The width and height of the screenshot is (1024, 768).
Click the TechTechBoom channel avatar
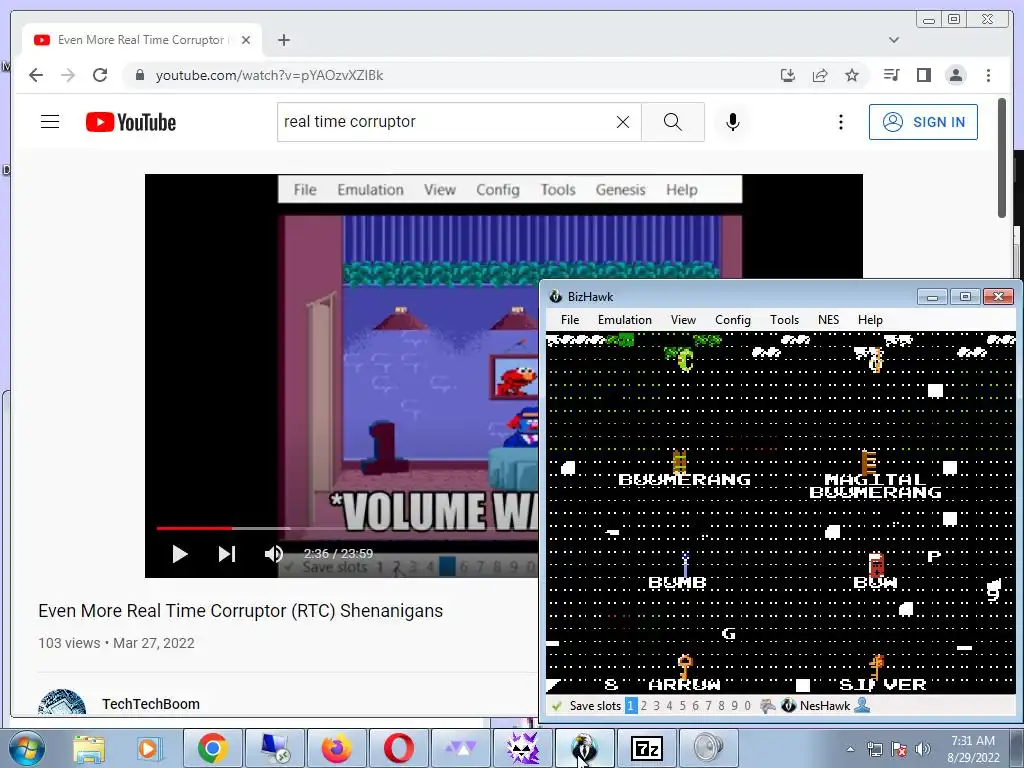point(62,703)
